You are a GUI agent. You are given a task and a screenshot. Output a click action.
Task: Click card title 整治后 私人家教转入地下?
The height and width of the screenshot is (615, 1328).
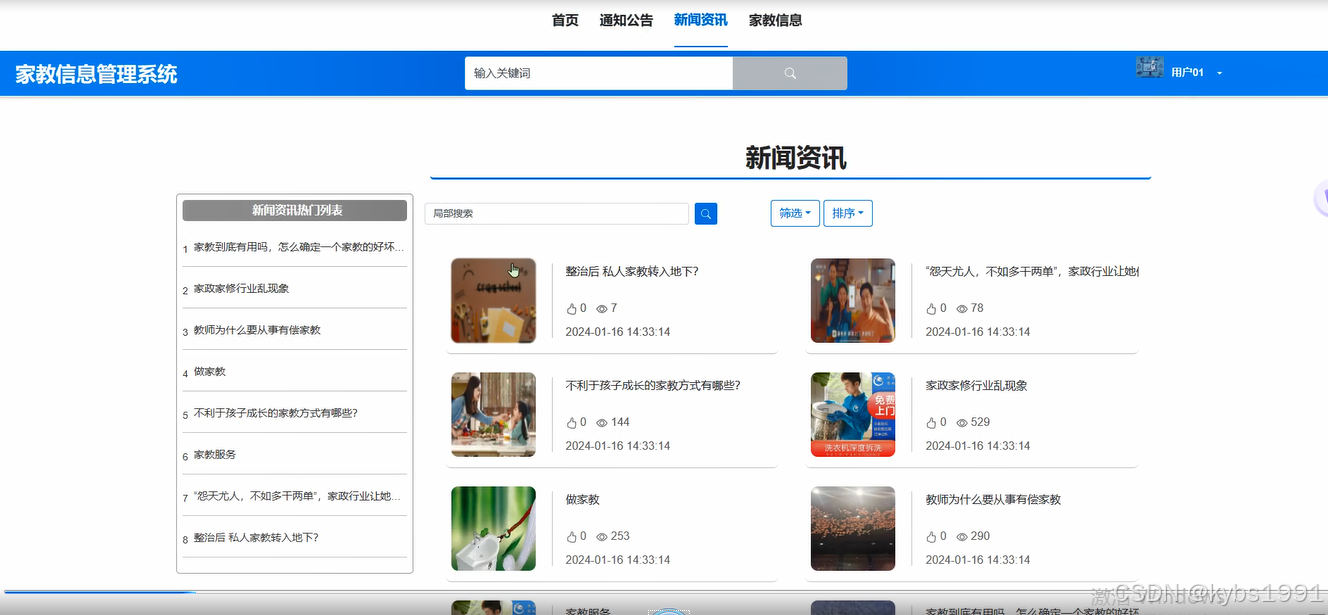pyautogui.click(x=632, y=271)
